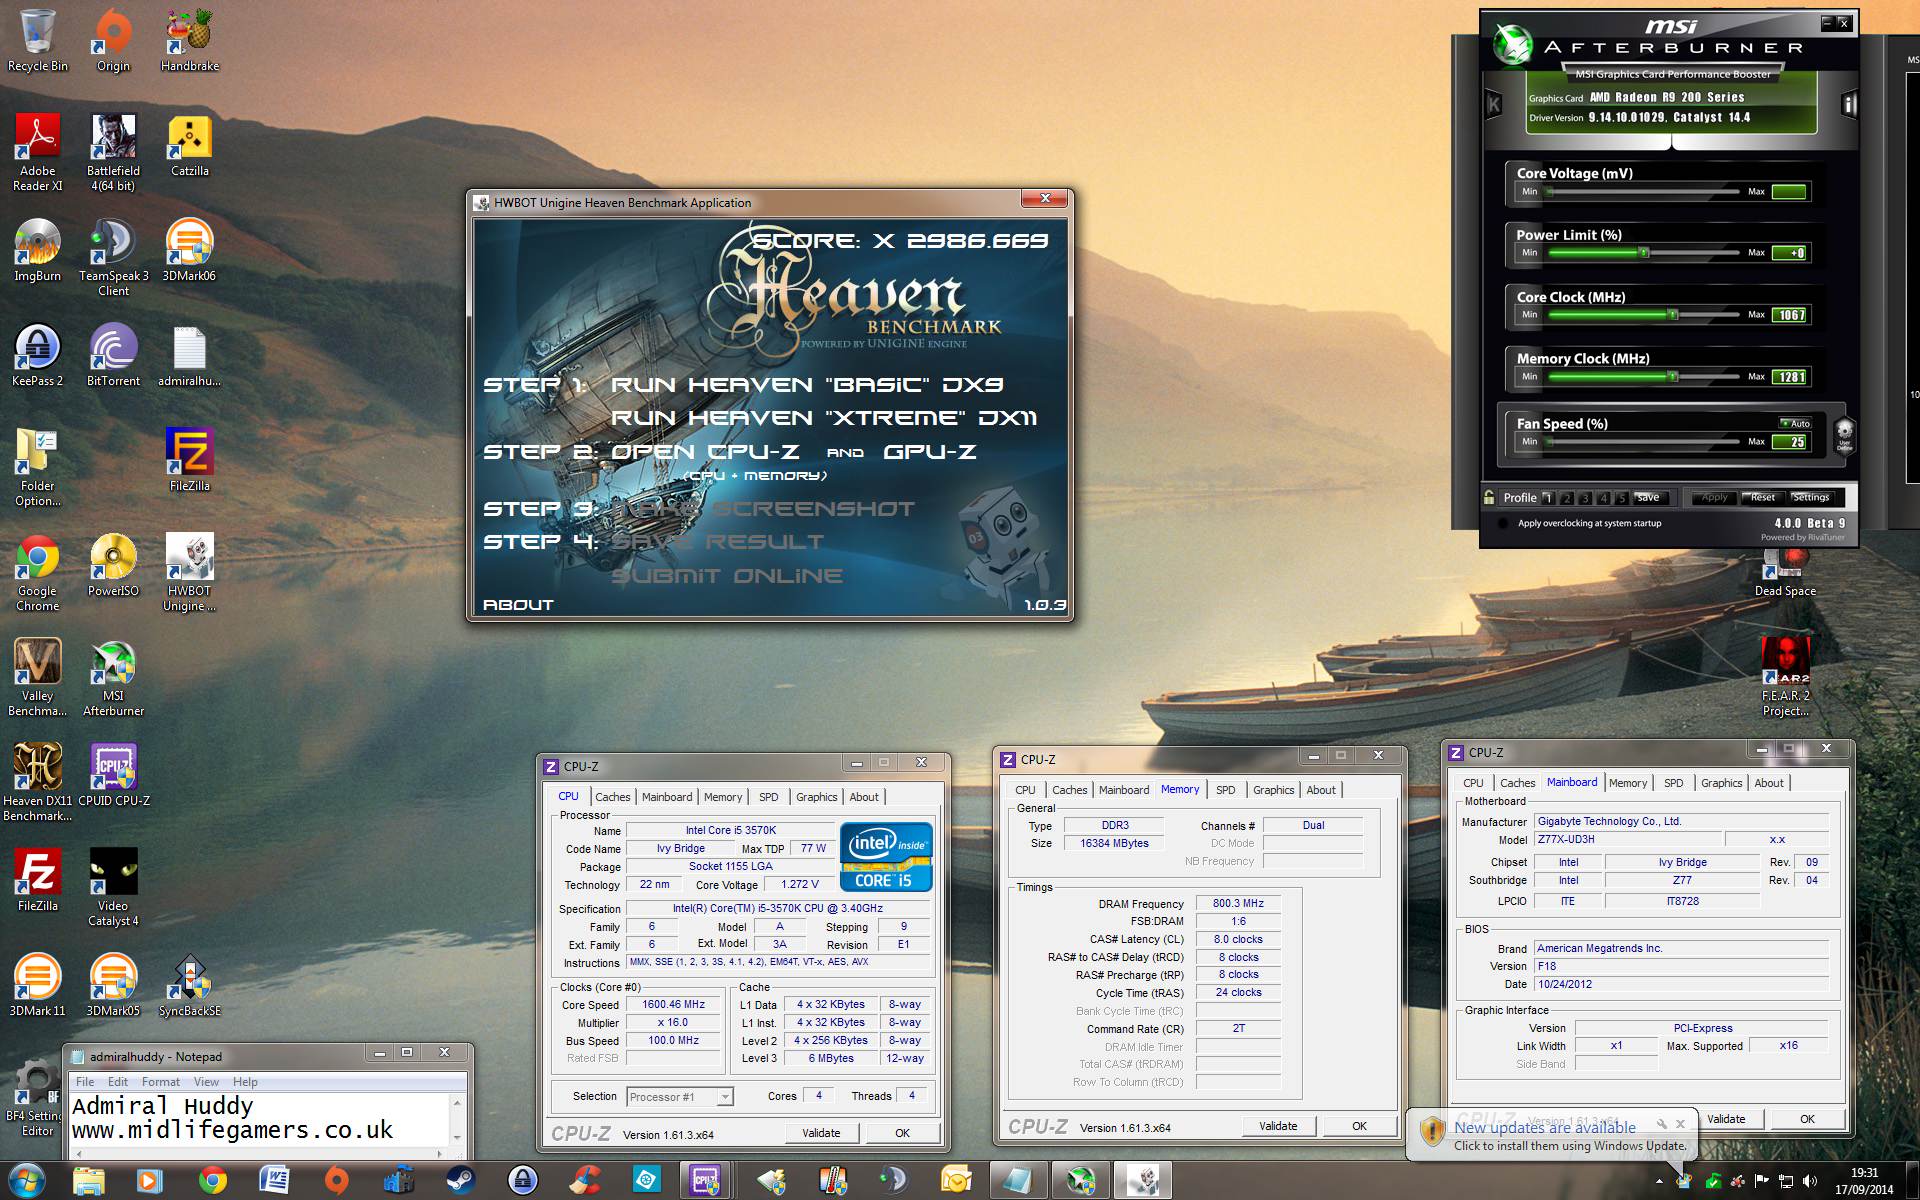
Task: Click the taskbar clock showing 19:31
Action: click(x=1864, y=1181)
